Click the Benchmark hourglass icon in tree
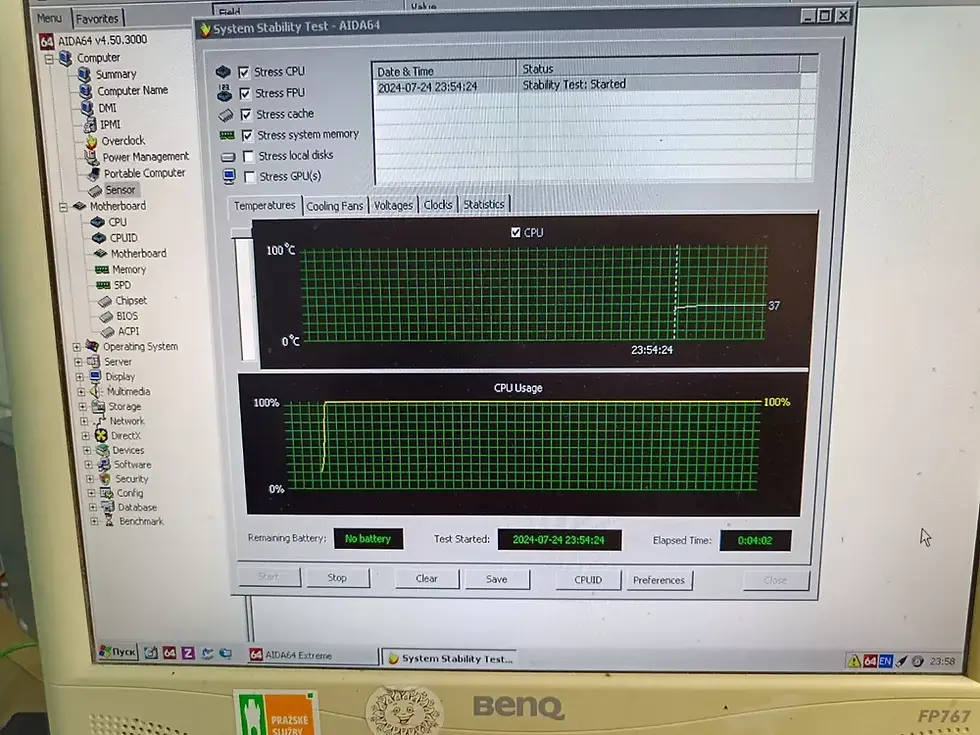Image resolution: width=980 pixels, height=735 pixels. click(109, 521)
